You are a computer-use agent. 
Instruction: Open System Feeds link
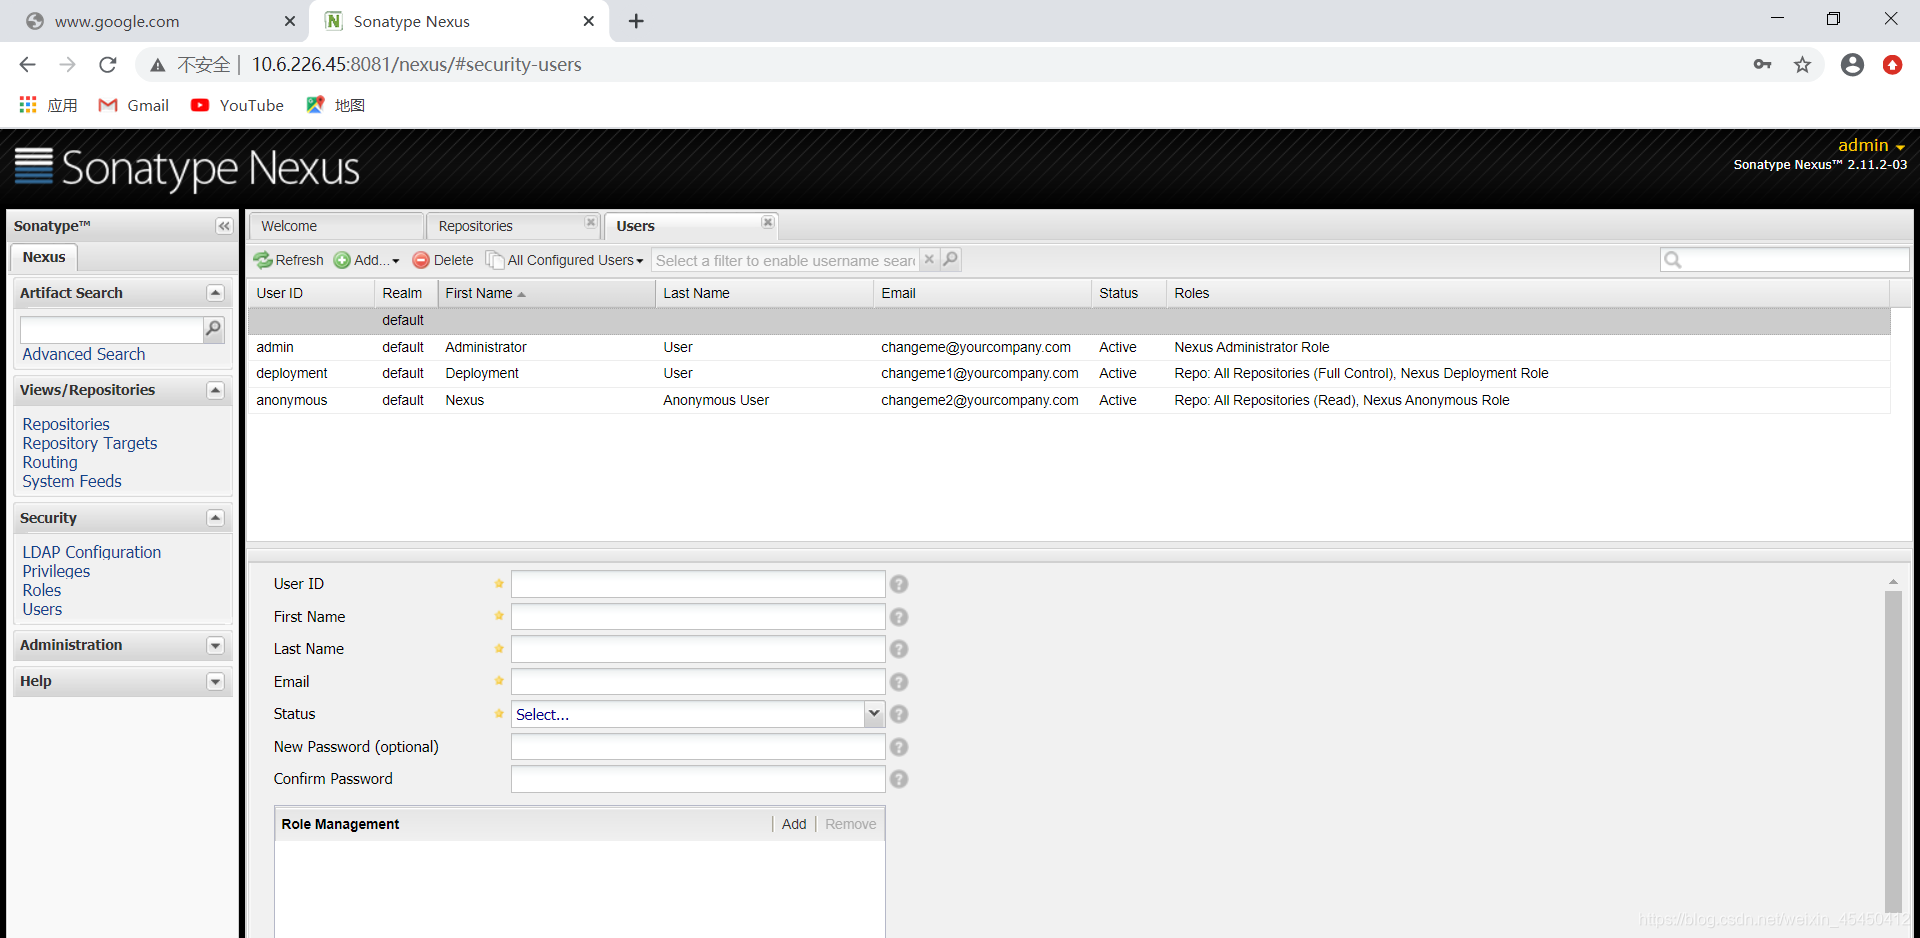[x=72, y=481]
